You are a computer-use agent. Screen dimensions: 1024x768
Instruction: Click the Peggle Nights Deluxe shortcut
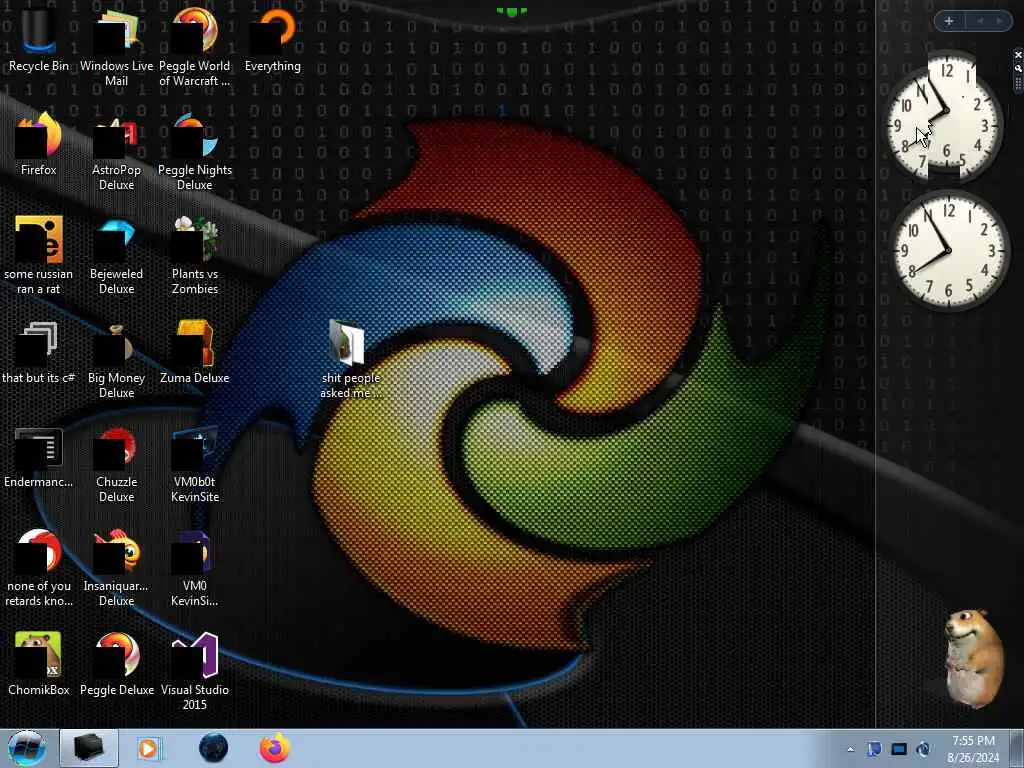195,150
